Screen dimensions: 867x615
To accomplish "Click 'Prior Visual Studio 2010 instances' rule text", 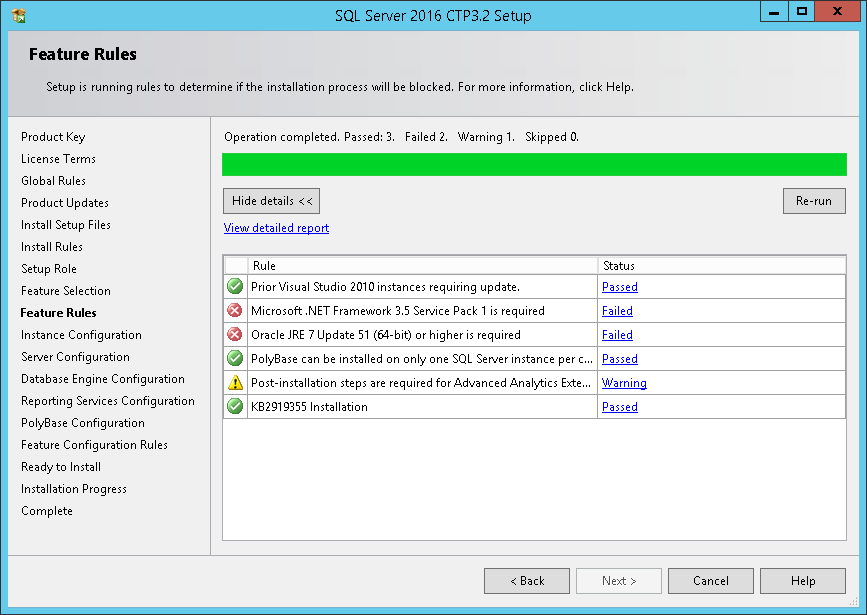I will pos(385,287).
